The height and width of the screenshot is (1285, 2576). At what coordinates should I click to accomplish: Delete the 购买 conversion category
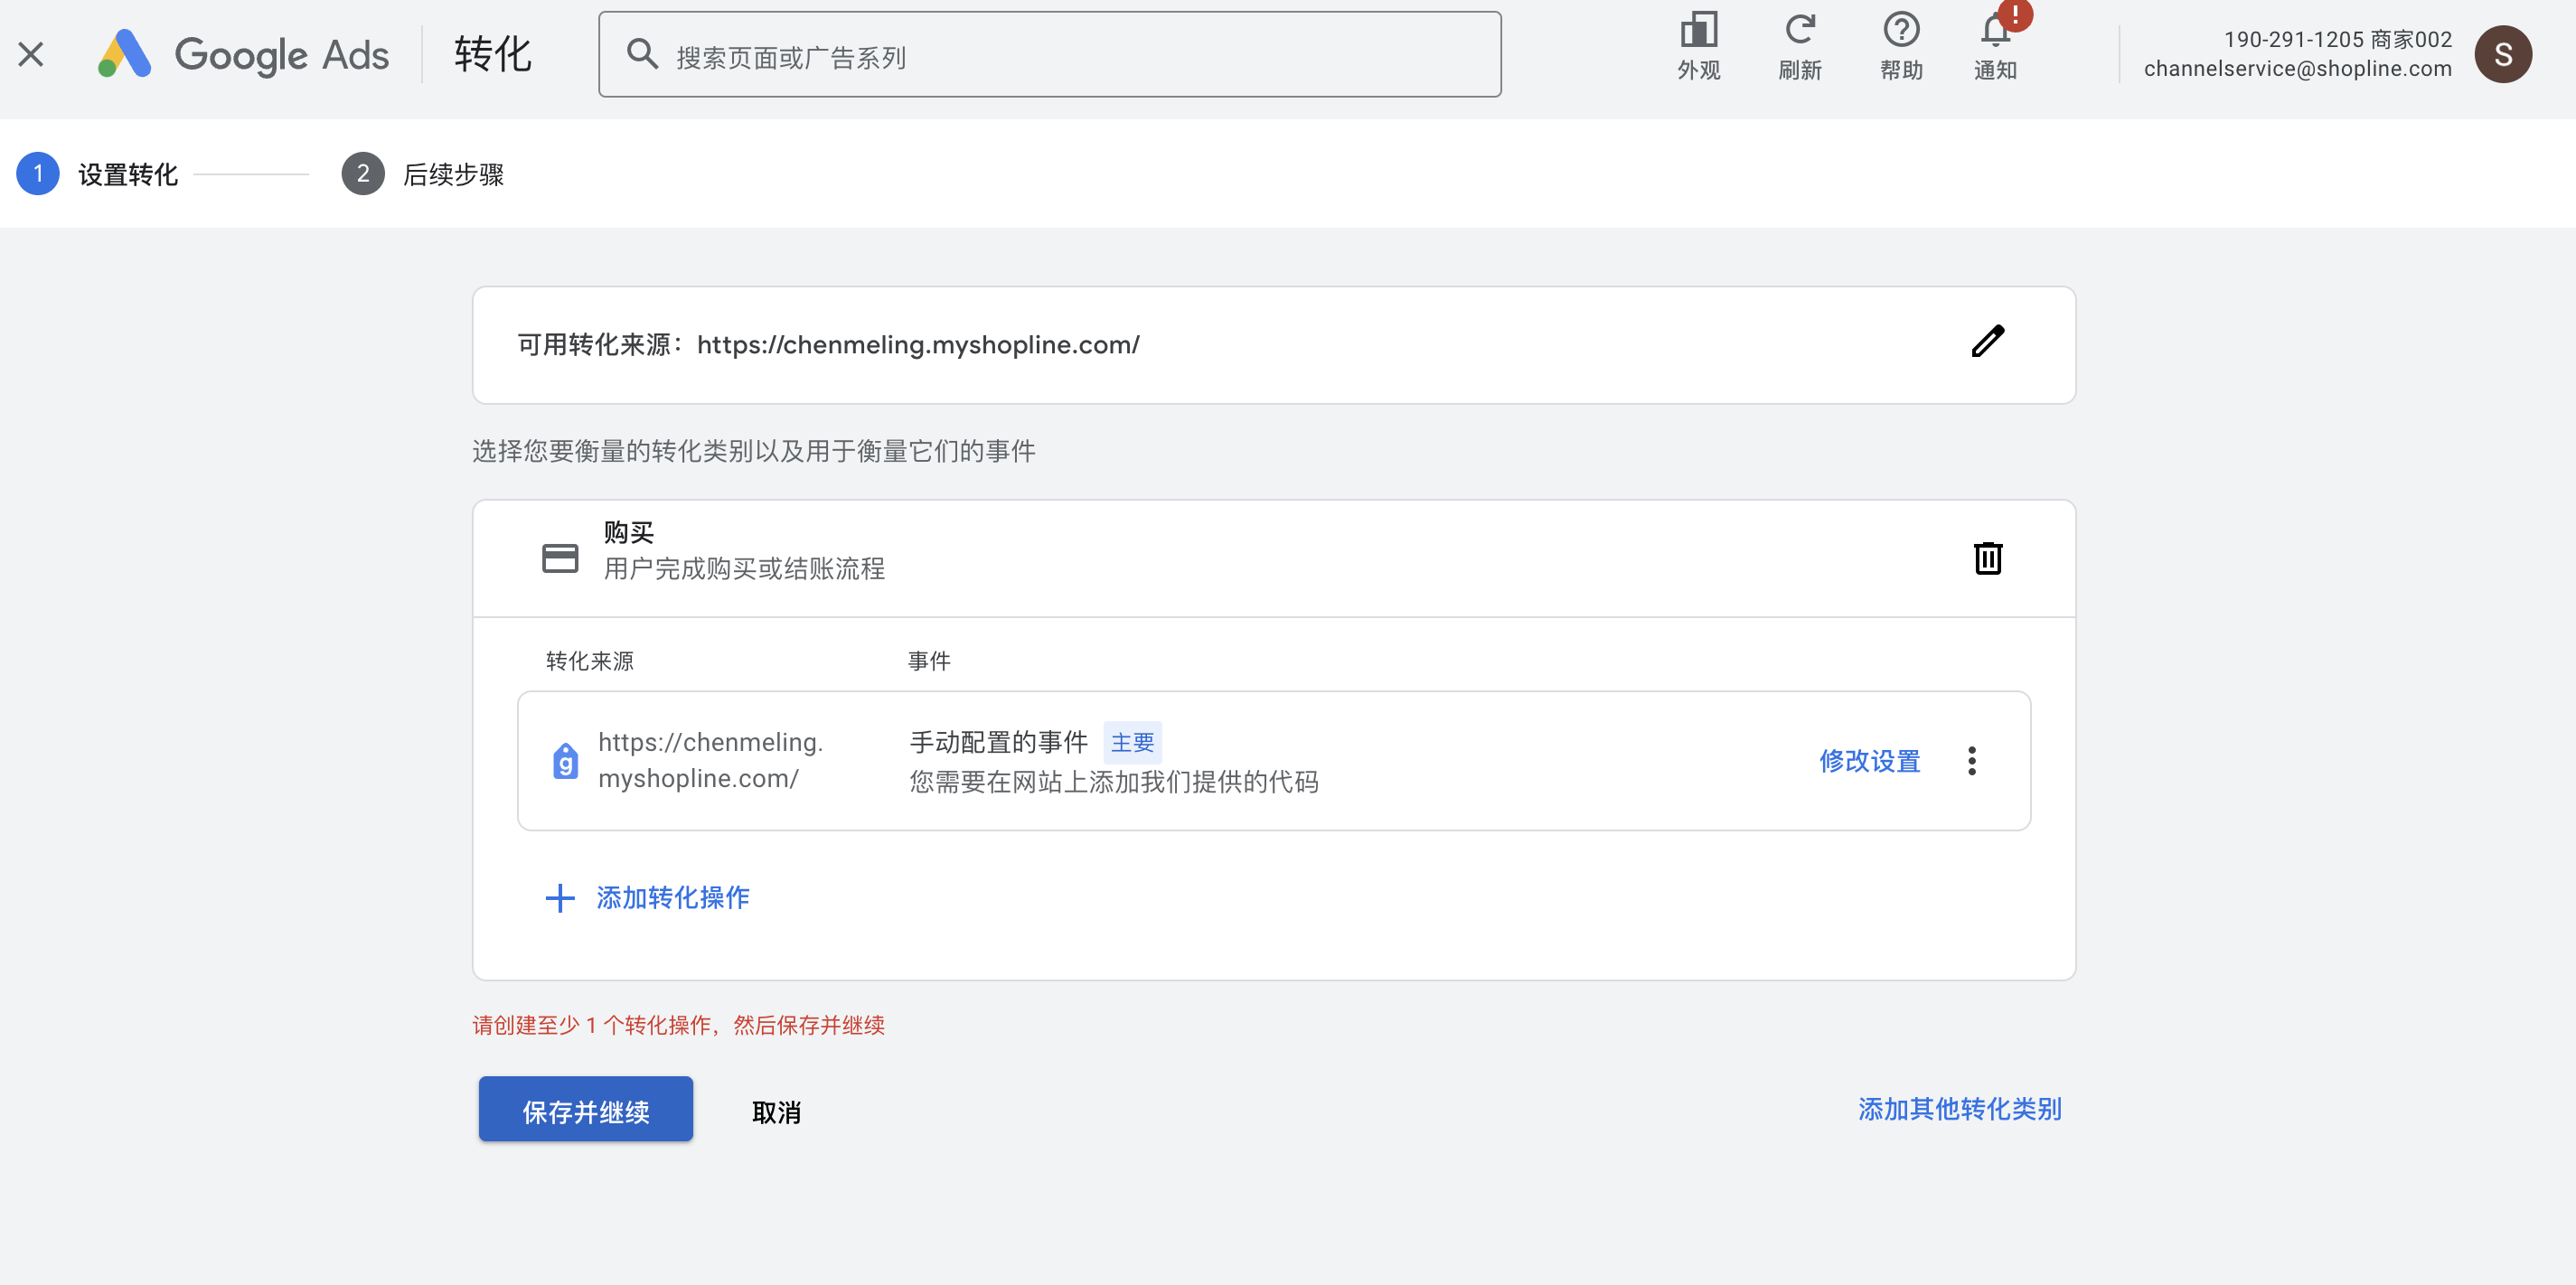1988,558
